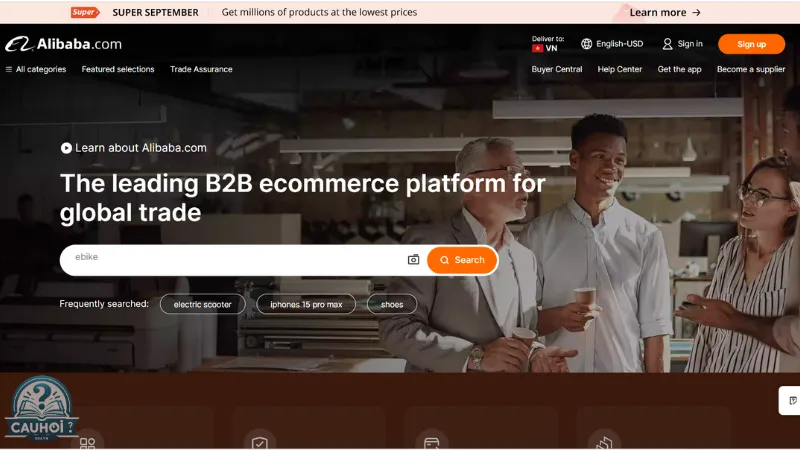Open English-USD language currency selector
The width and height of the screenshot is (800, 450).
point(612,44)
